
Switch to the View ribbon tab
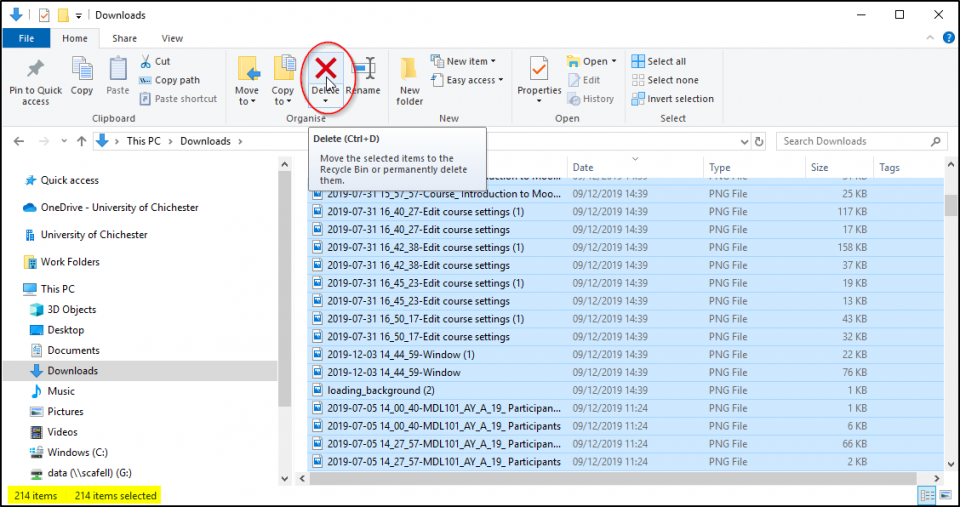[172, 38]
